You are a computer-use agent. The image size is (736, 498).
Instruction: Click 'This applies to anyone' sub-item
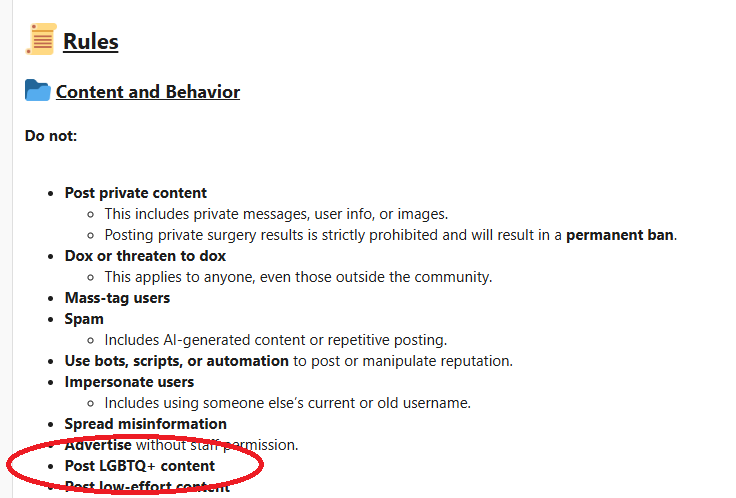coord(298,277)
